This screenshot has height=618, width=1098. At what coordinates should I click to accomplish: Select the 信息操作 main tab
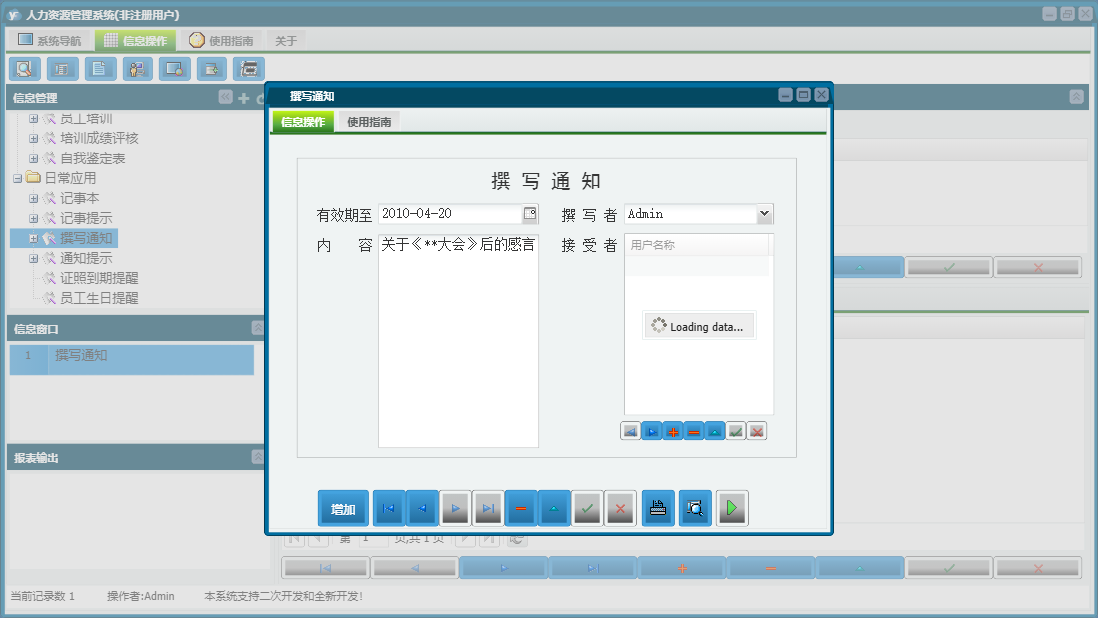coord(136,41)
